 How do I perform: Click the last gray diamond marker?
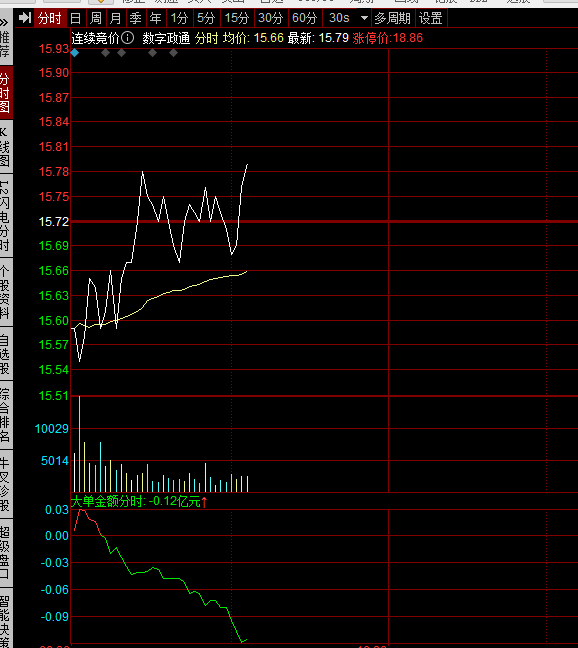tap(174, 52)
